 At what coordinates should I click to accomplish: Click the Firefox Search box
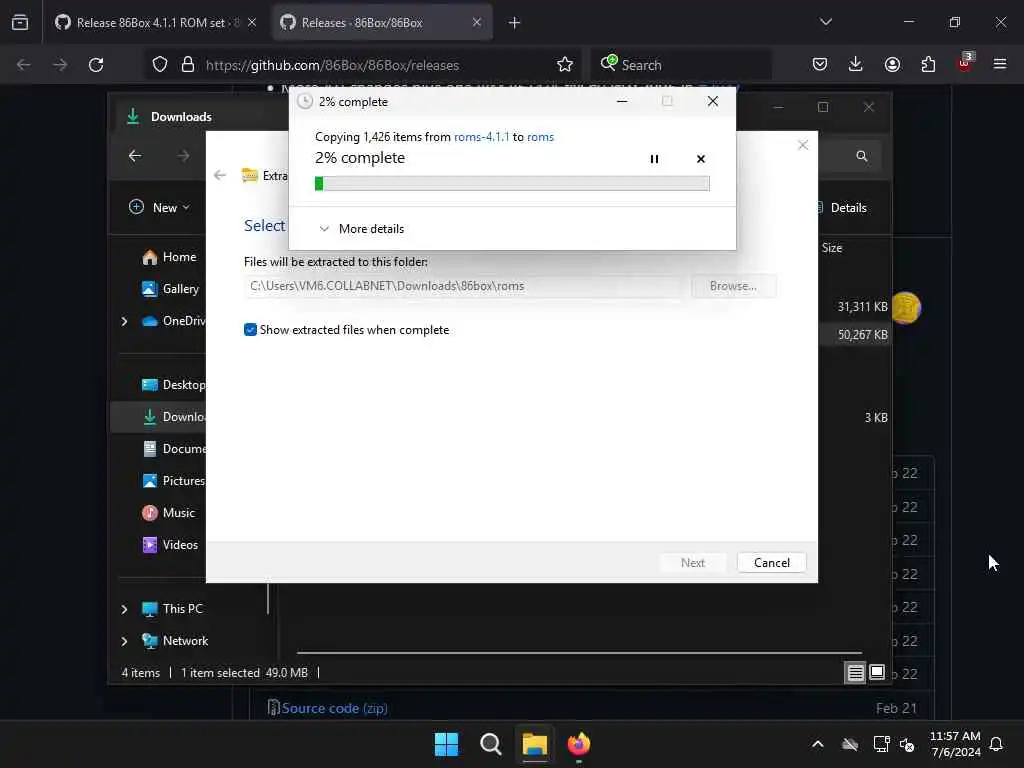(x=682, y=65)
